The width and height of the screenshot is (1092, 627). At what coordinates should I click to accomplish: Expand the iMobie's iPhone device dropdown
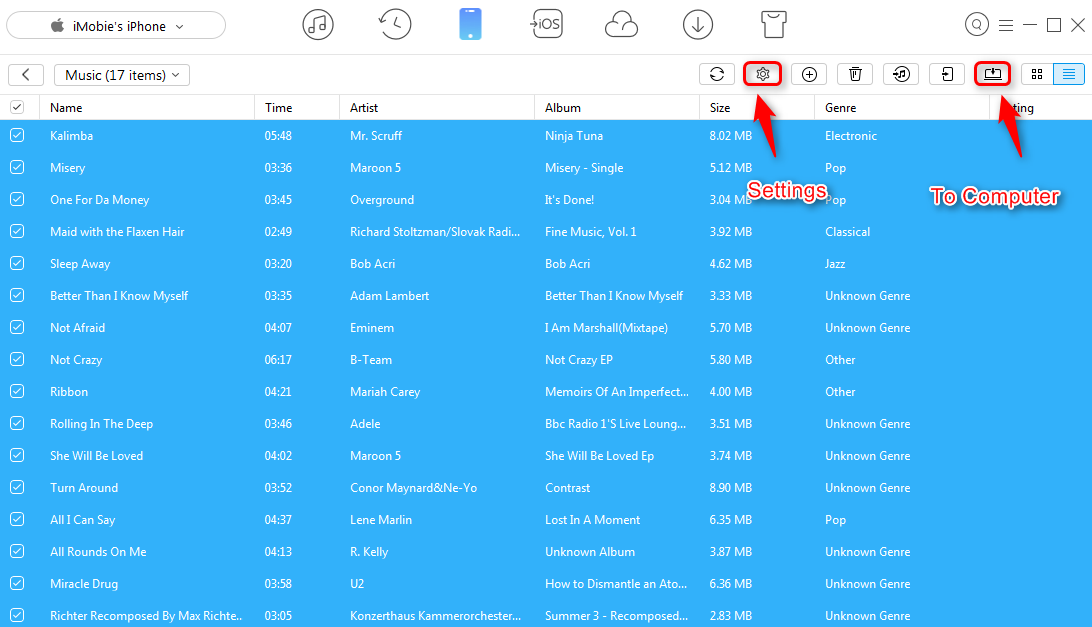116,26
